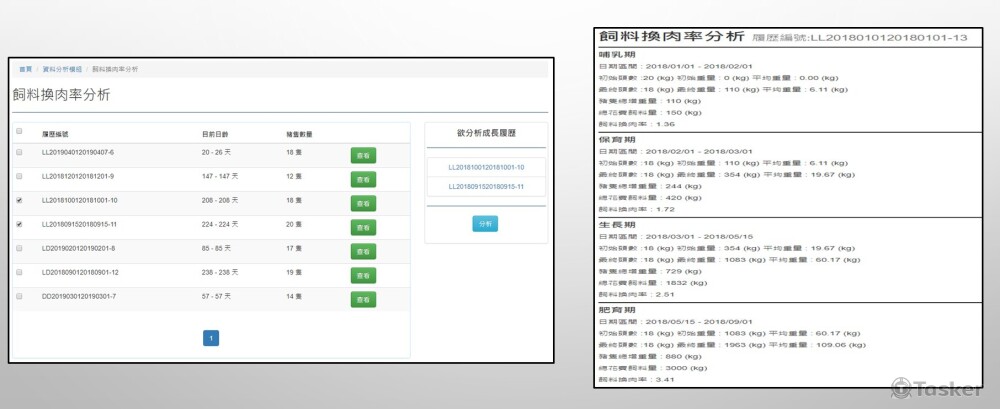This screenshot has width=1000, height=409.
Task: Open the 首頁 breadcrumb link
Action: (25, 69)
